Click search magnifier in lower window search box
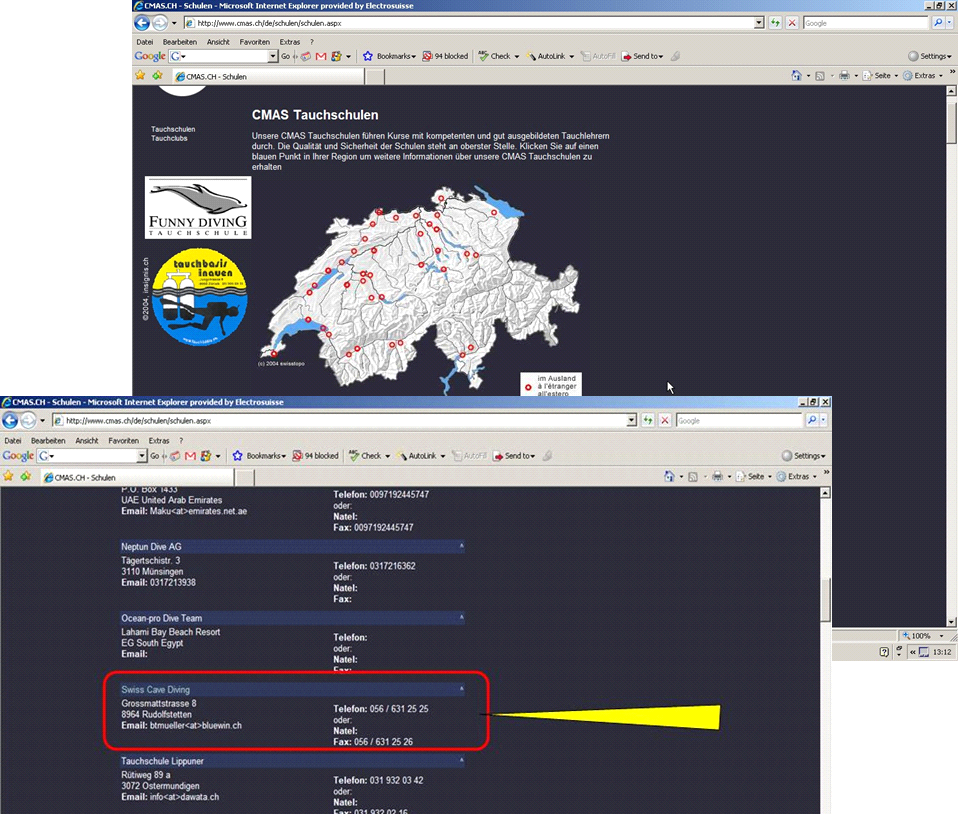959x815 pixels. (x=811, y=421)
